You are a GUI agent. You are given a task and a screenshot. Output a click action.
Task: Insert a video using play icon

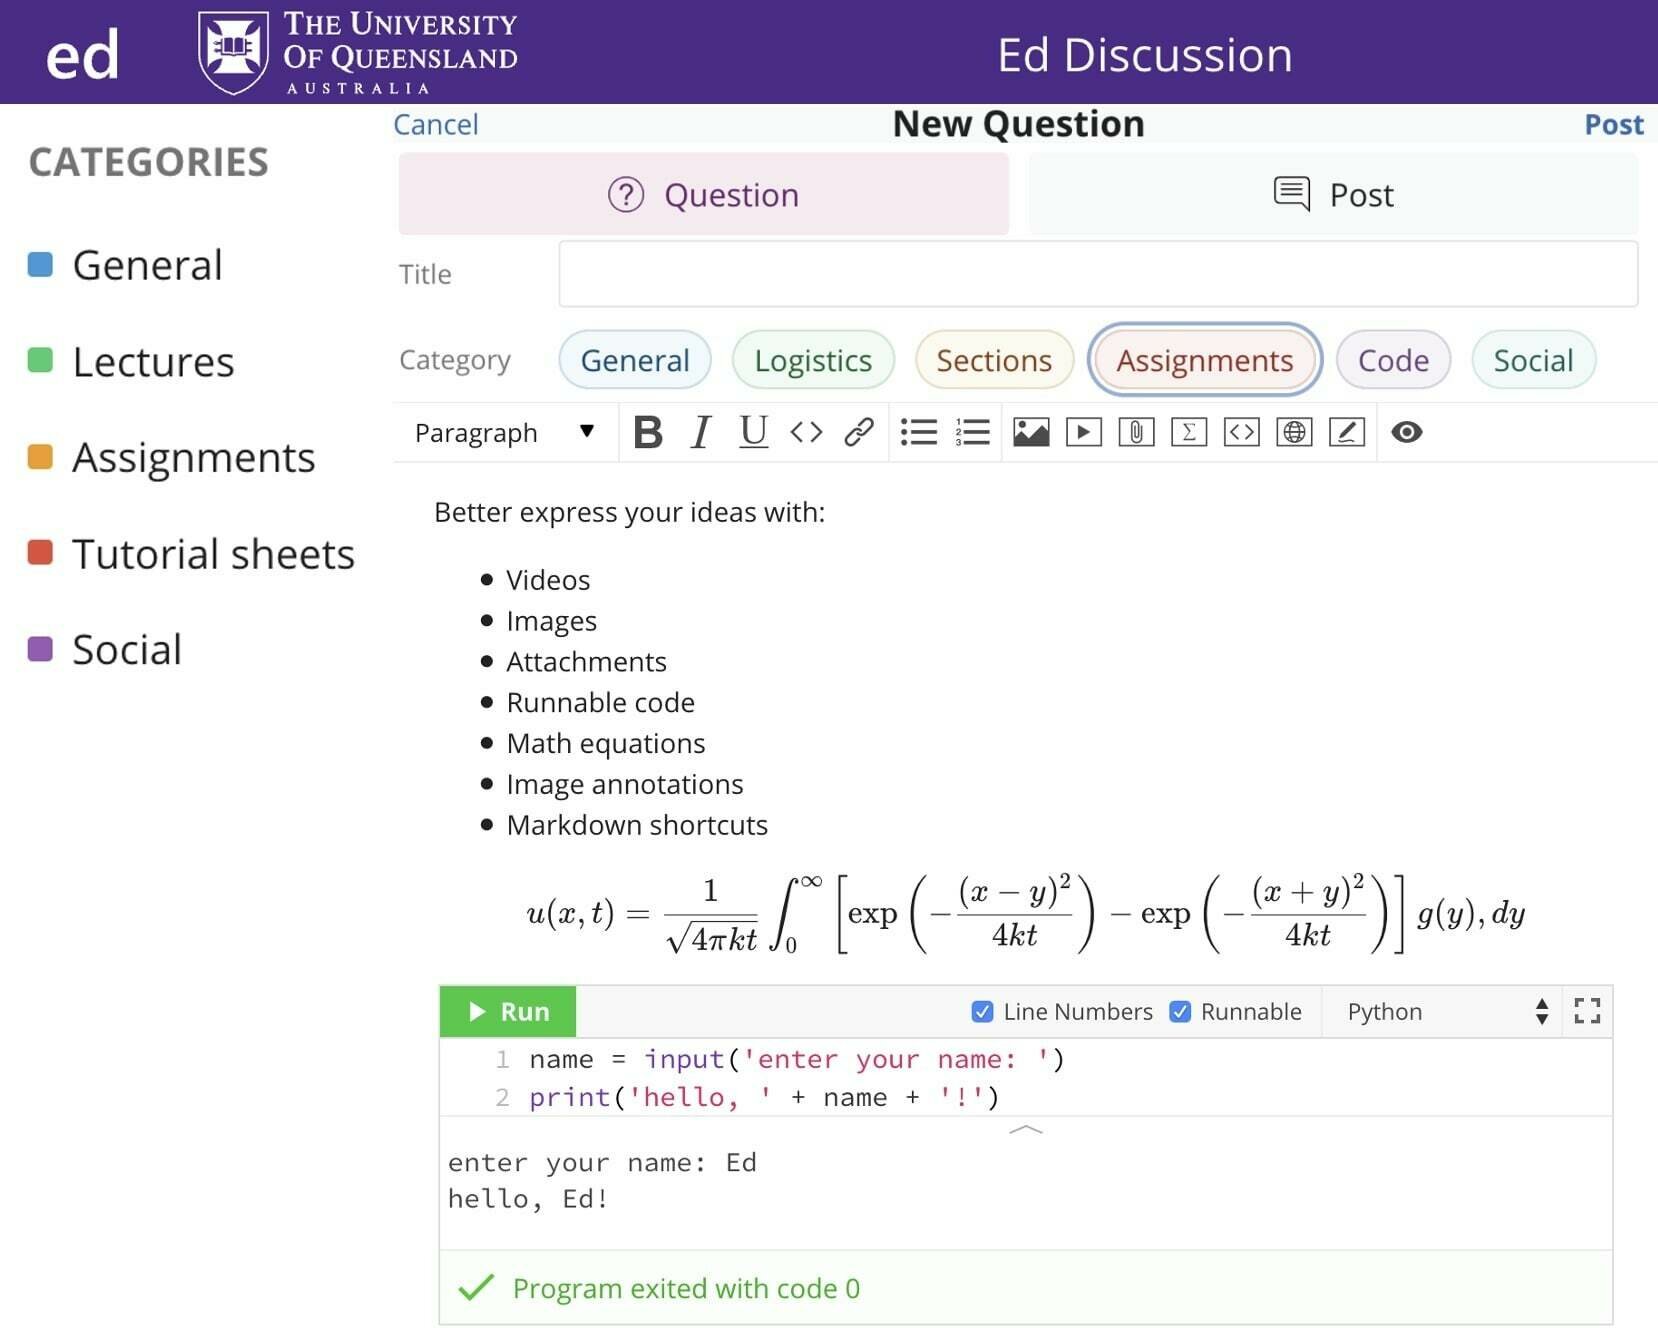click(x=1084, y=433)
